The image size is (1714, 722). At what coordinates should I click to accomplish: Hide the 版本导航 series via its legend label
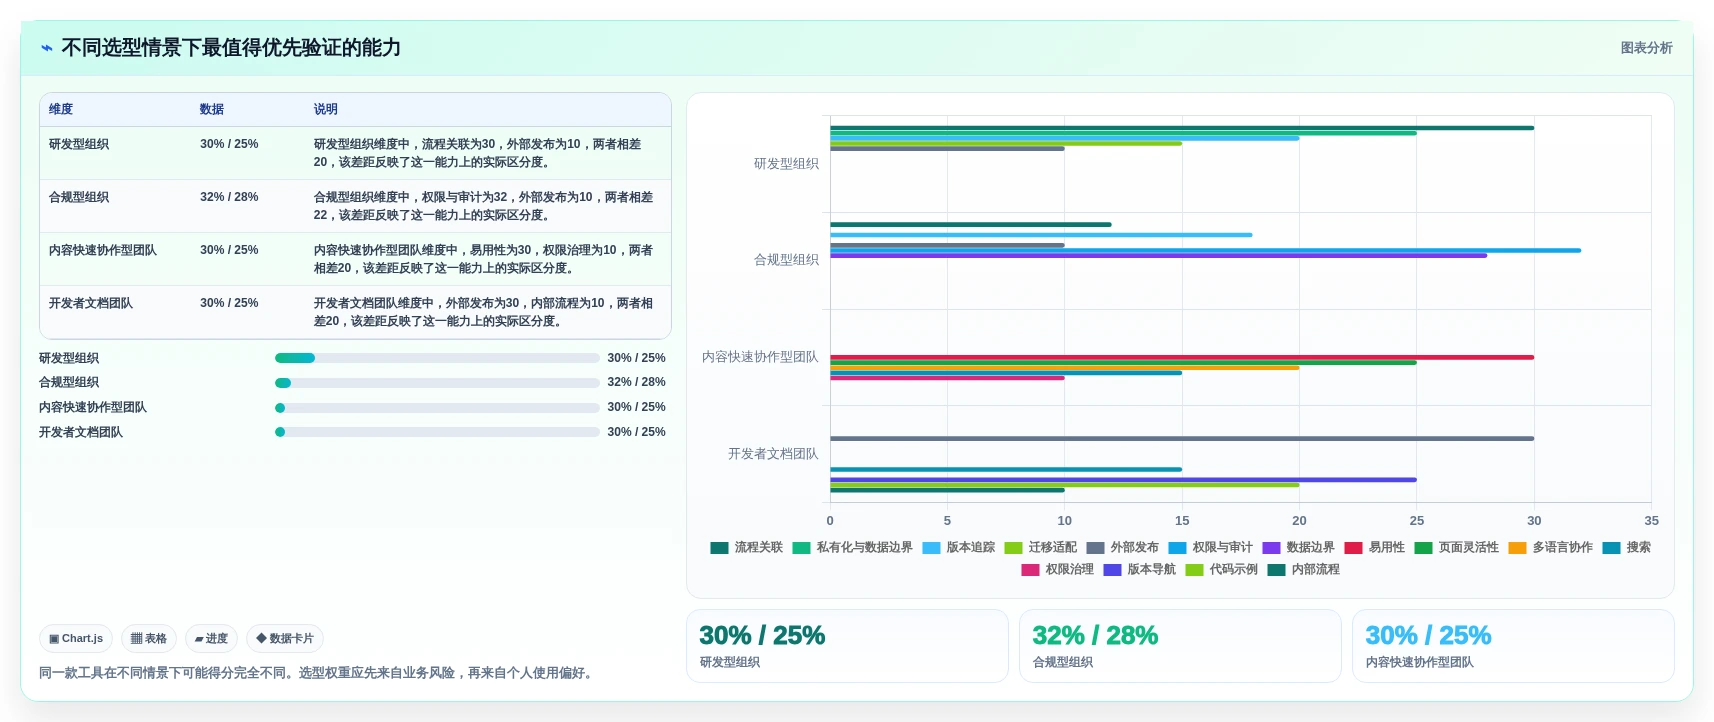click(x=1151, y=569)
